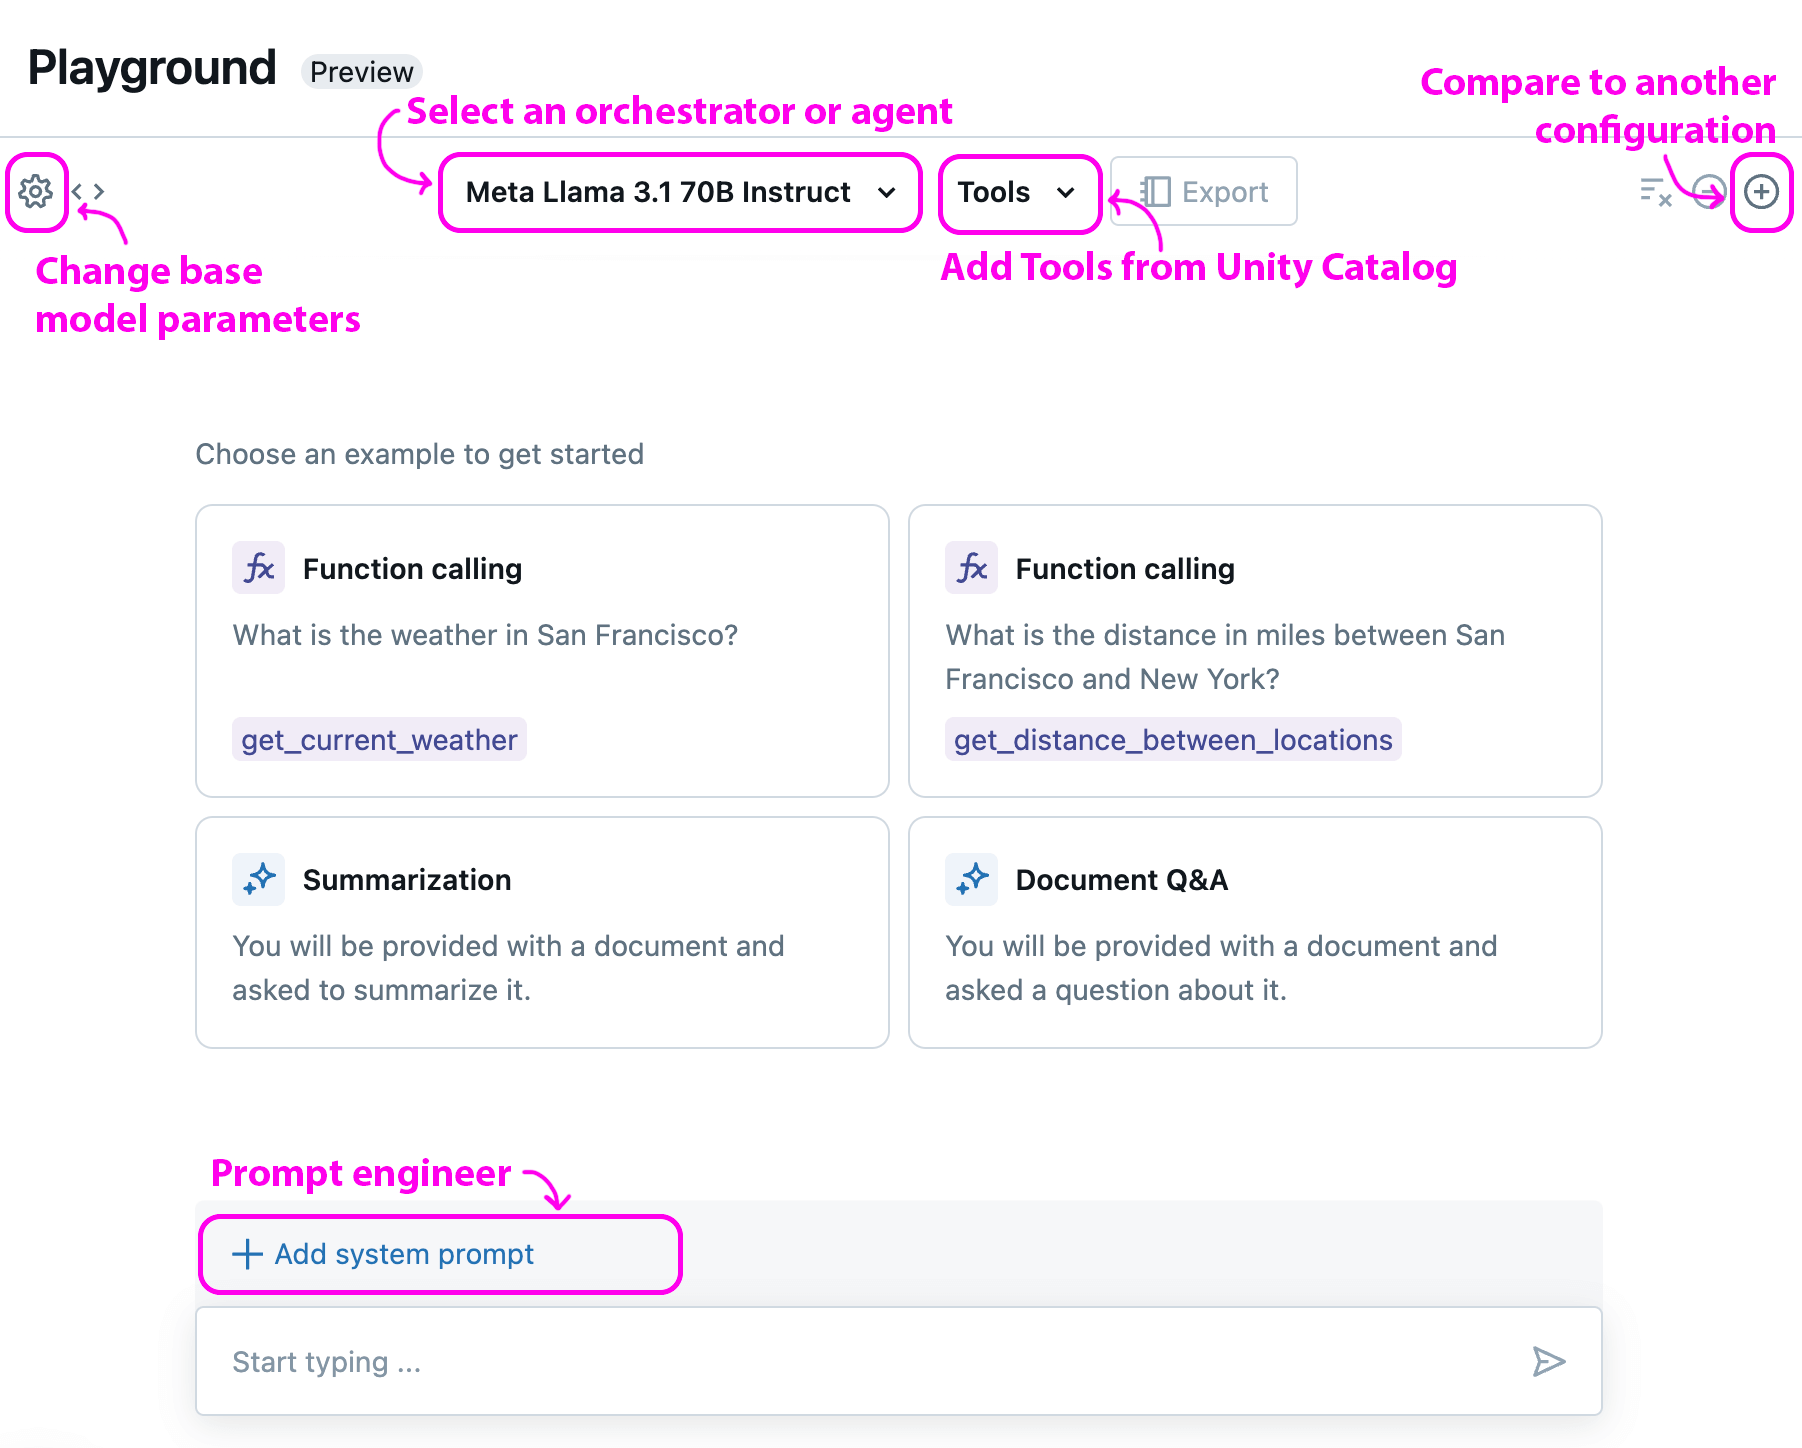Click the sparkle icon on Document Q&A card
Screen dimensions: 1802x1448
coord(971,879)
